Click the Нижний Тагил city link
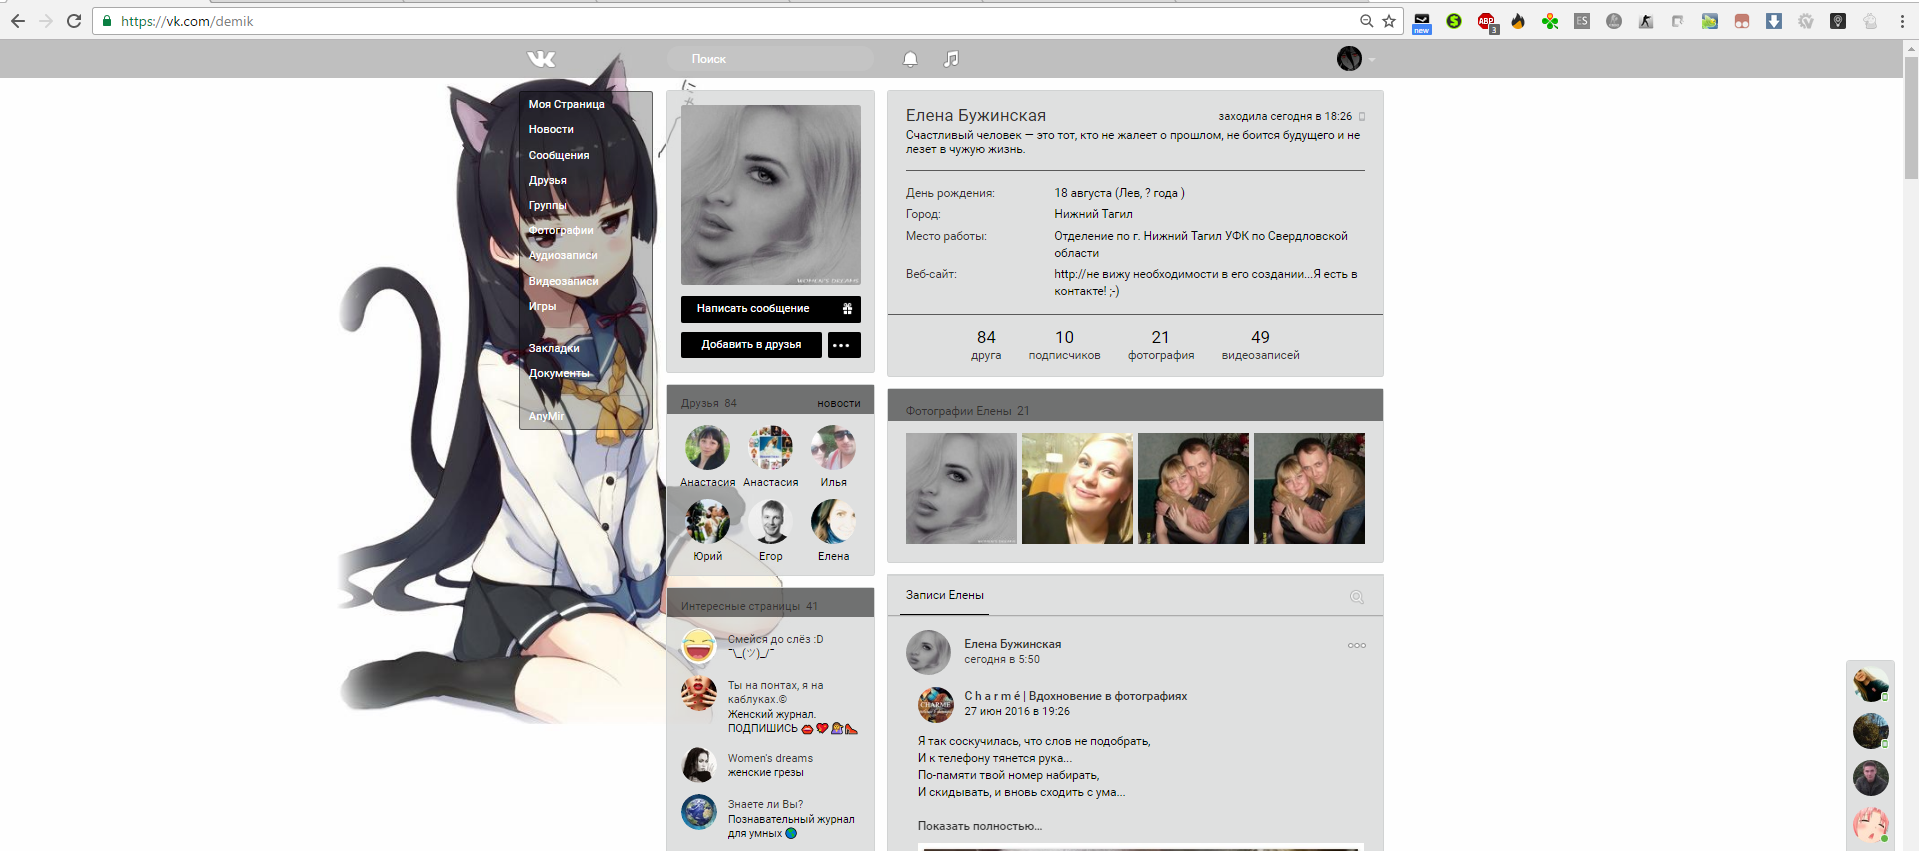1919x851 pixels. tap(1093, 214)
